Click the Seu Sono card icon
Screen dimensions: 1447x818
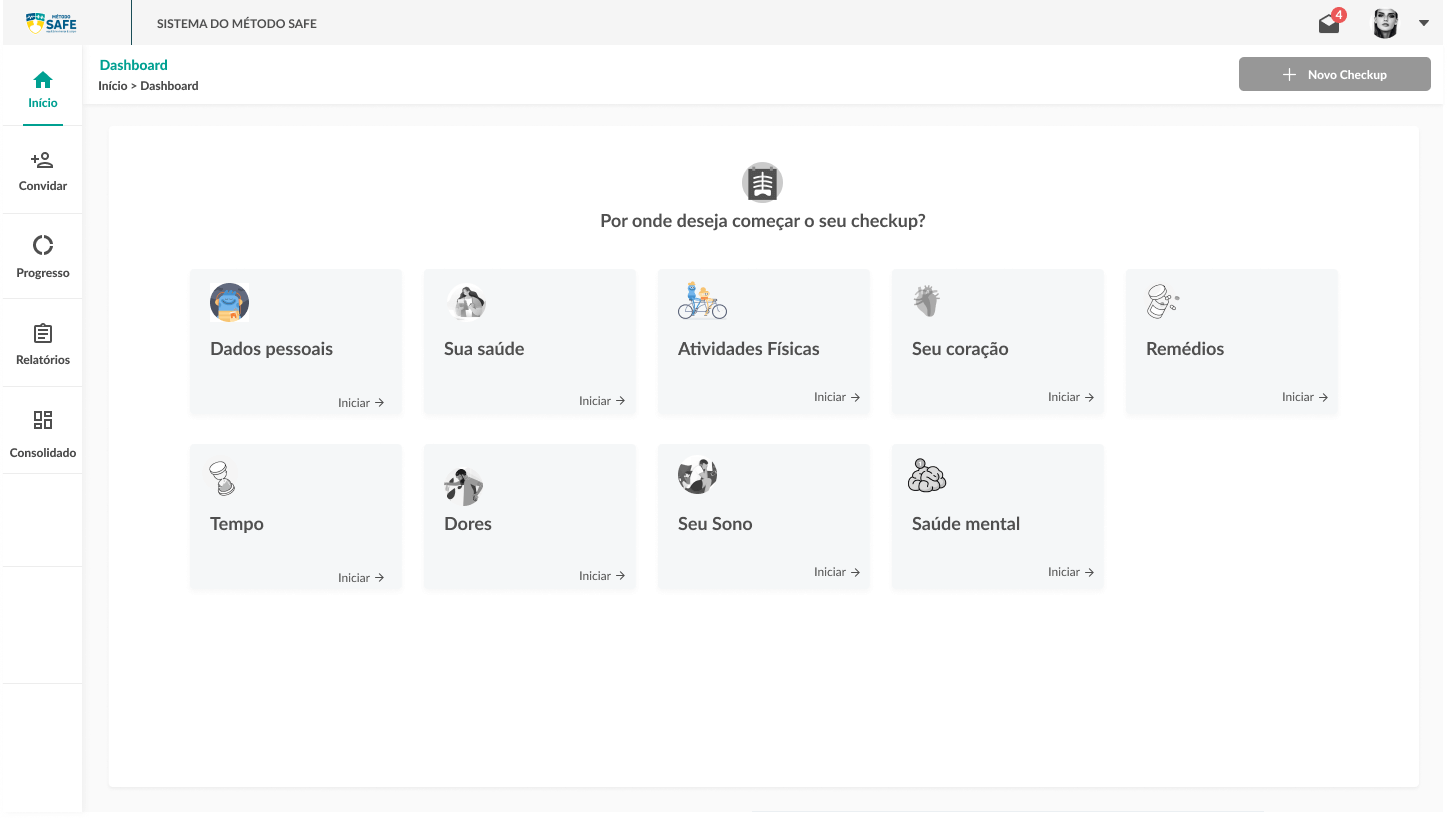(698, 475)
